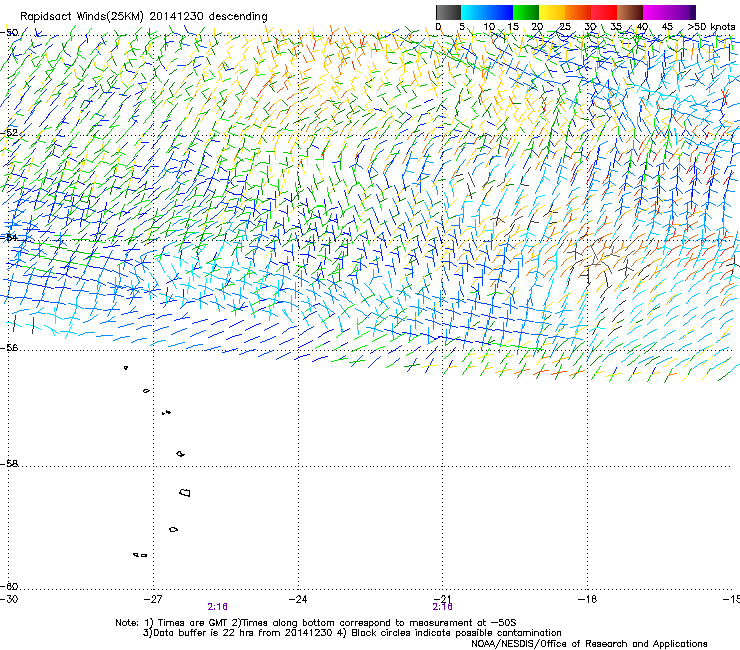
Task: Click the '20' legend scale label
Action: [x=538, y=26]
